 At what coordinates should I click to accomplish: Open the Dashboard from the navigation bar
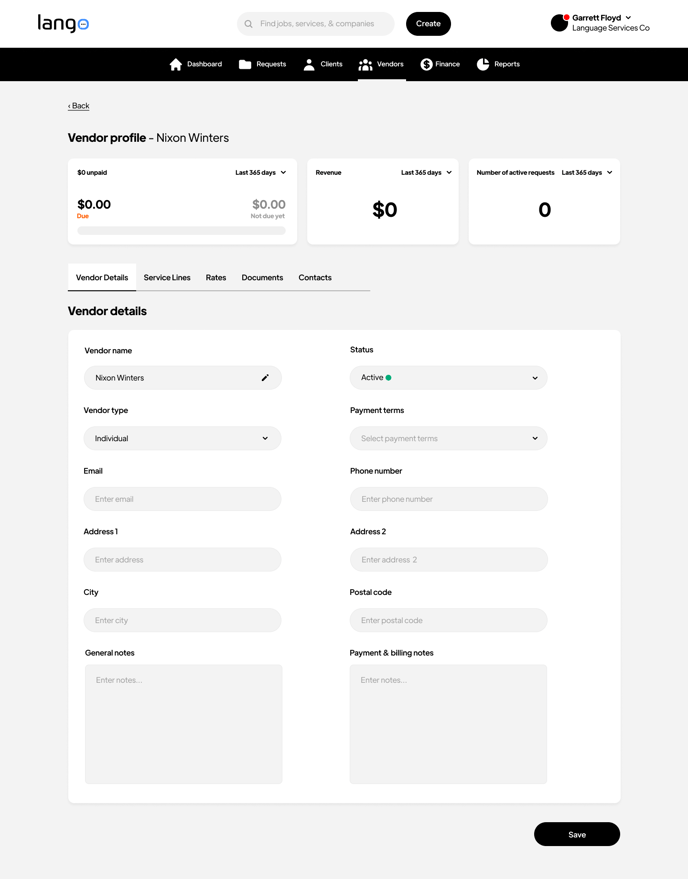[x=177, y=63]
